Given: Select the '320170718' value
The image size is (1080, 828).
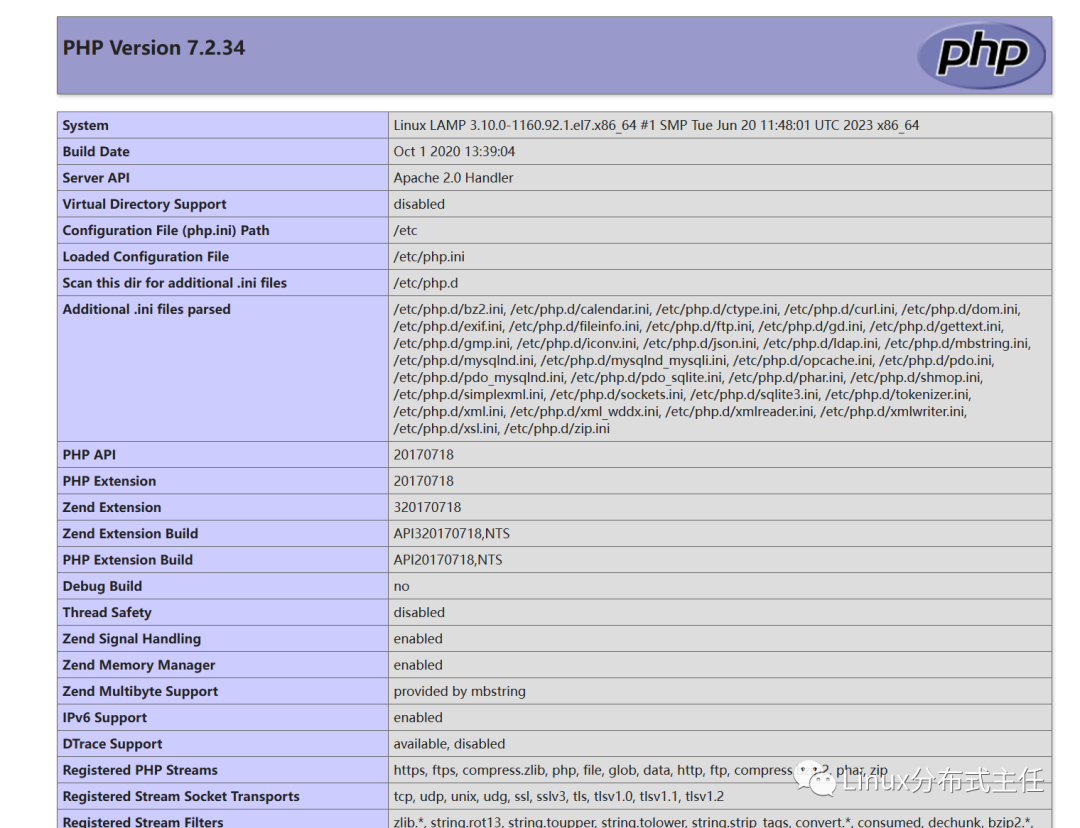Looking at the screenshot, I should [427, 507].
